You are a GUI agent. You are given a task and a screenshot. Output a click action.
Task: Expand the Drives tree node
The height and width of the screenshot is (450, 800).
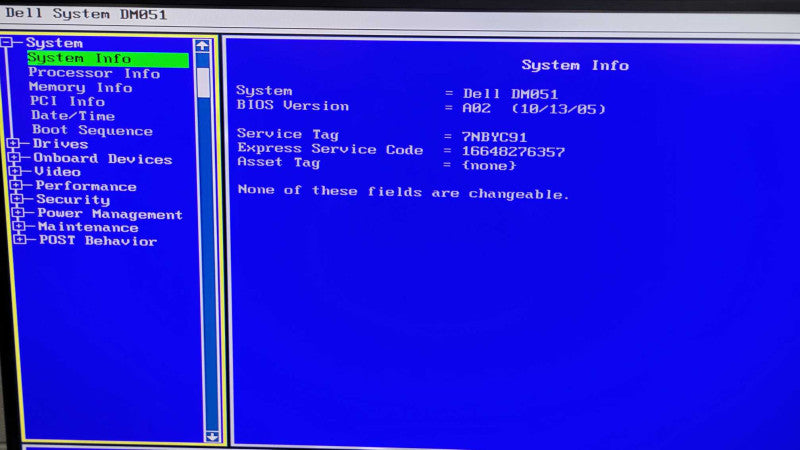click(14, 143)
